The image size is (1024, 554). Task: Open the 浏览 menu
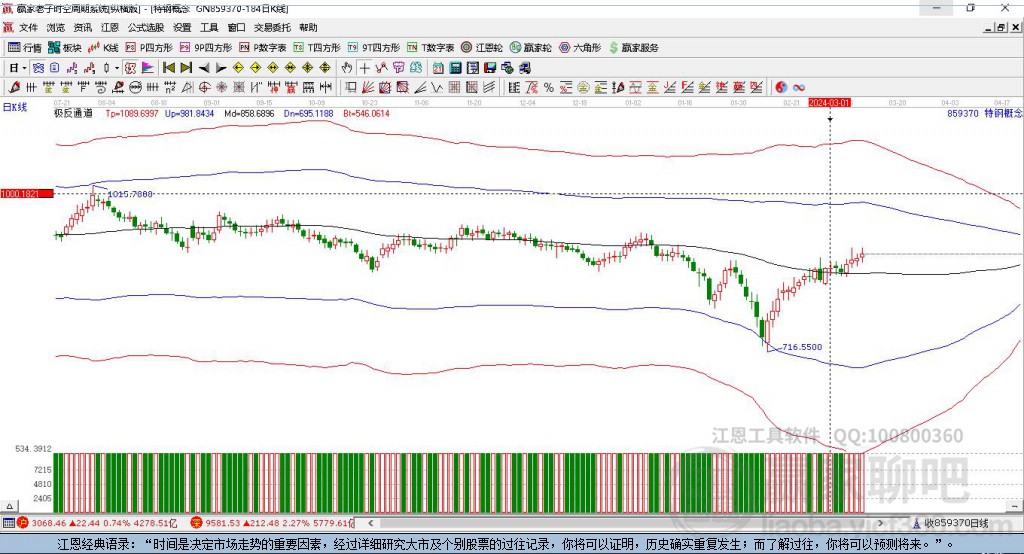coord(56,27)
